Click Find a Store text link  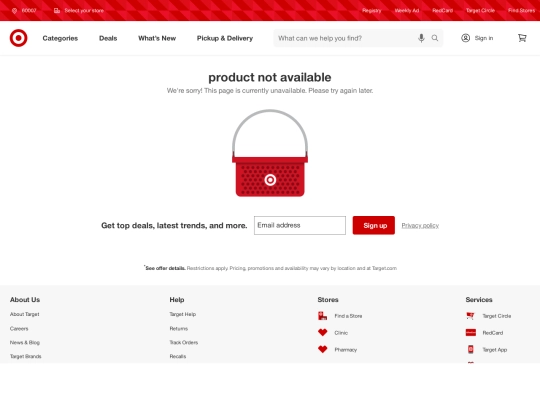pyautogui.click(x=348, y=316)
